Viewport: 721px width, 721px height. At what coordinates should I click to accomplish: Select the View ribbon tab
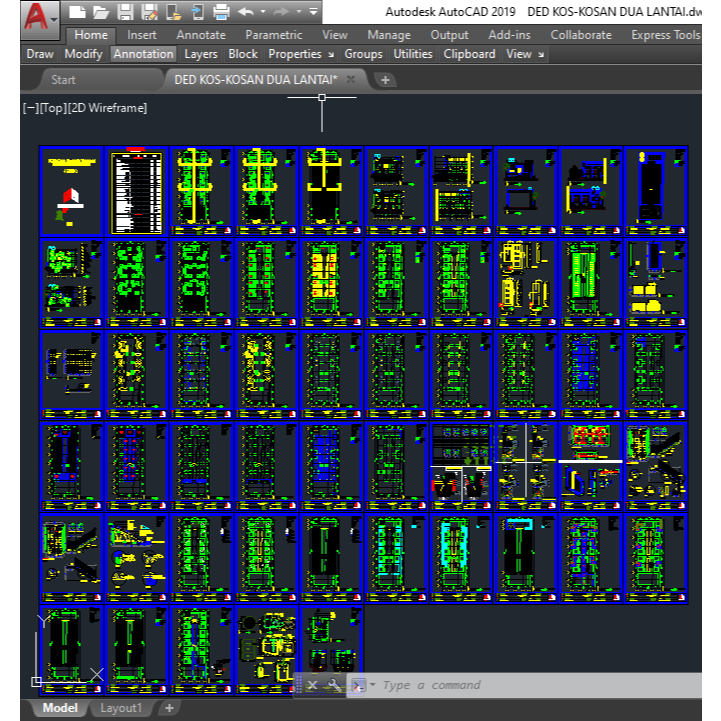[x=334, y=35]
